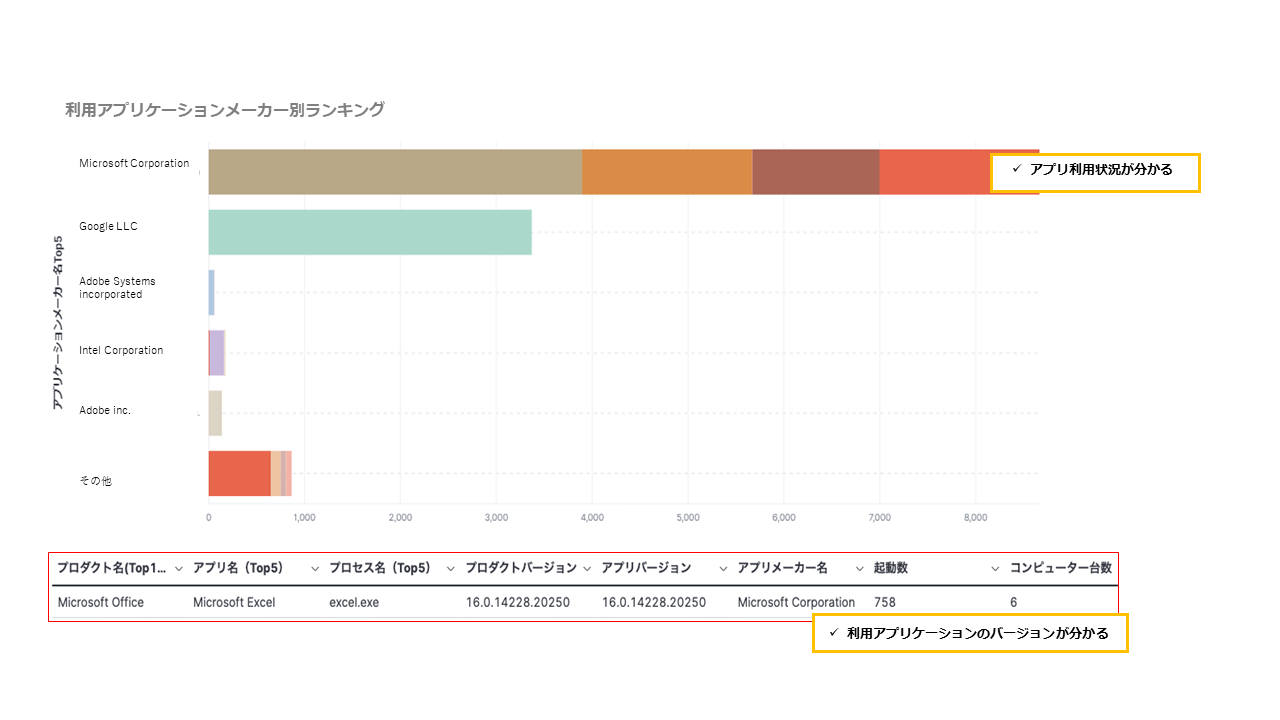Select the beige Adobe inc. bar
Image resolution: width=1280 pixels, height=720 pixels.
(215, 412)
